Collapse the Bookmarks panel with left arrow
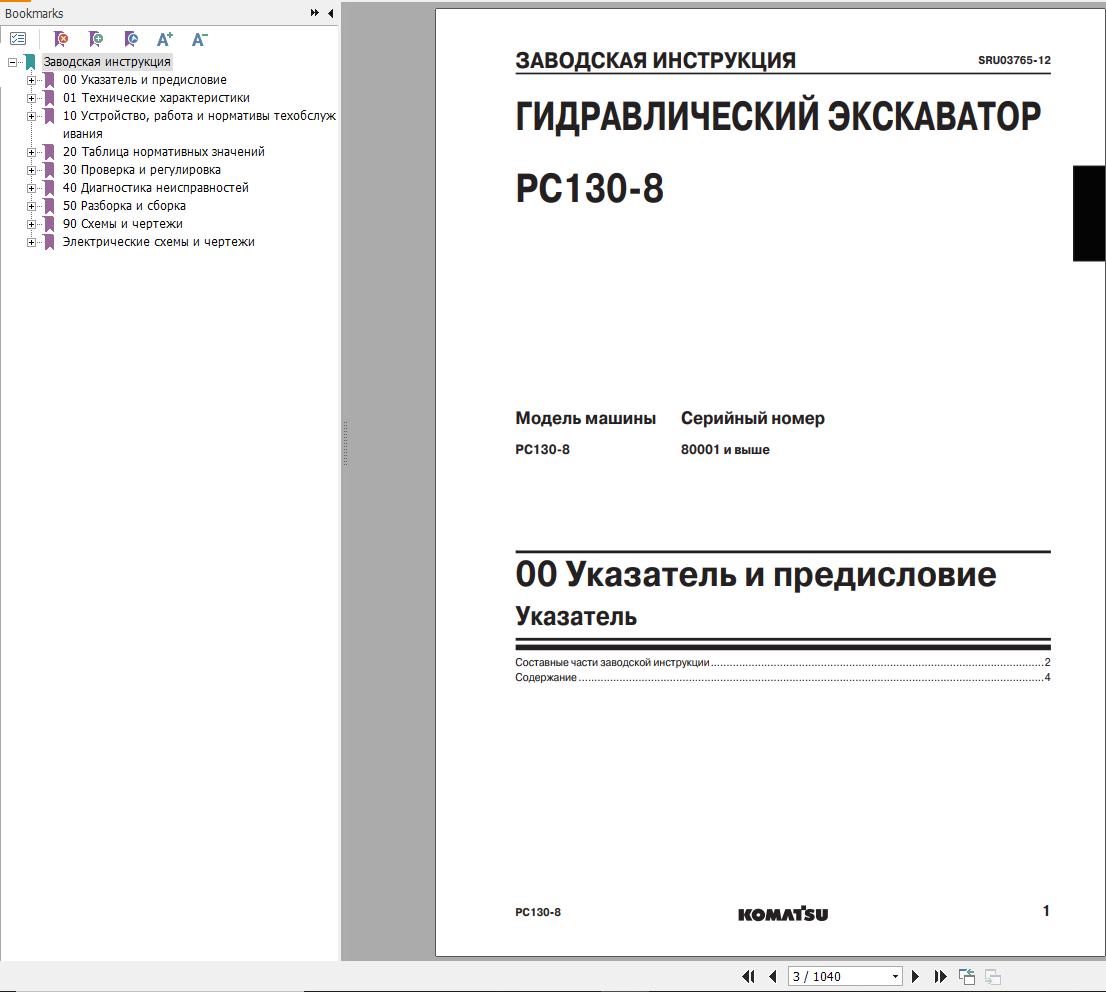 pyautogui.click(x=330, y=13)
